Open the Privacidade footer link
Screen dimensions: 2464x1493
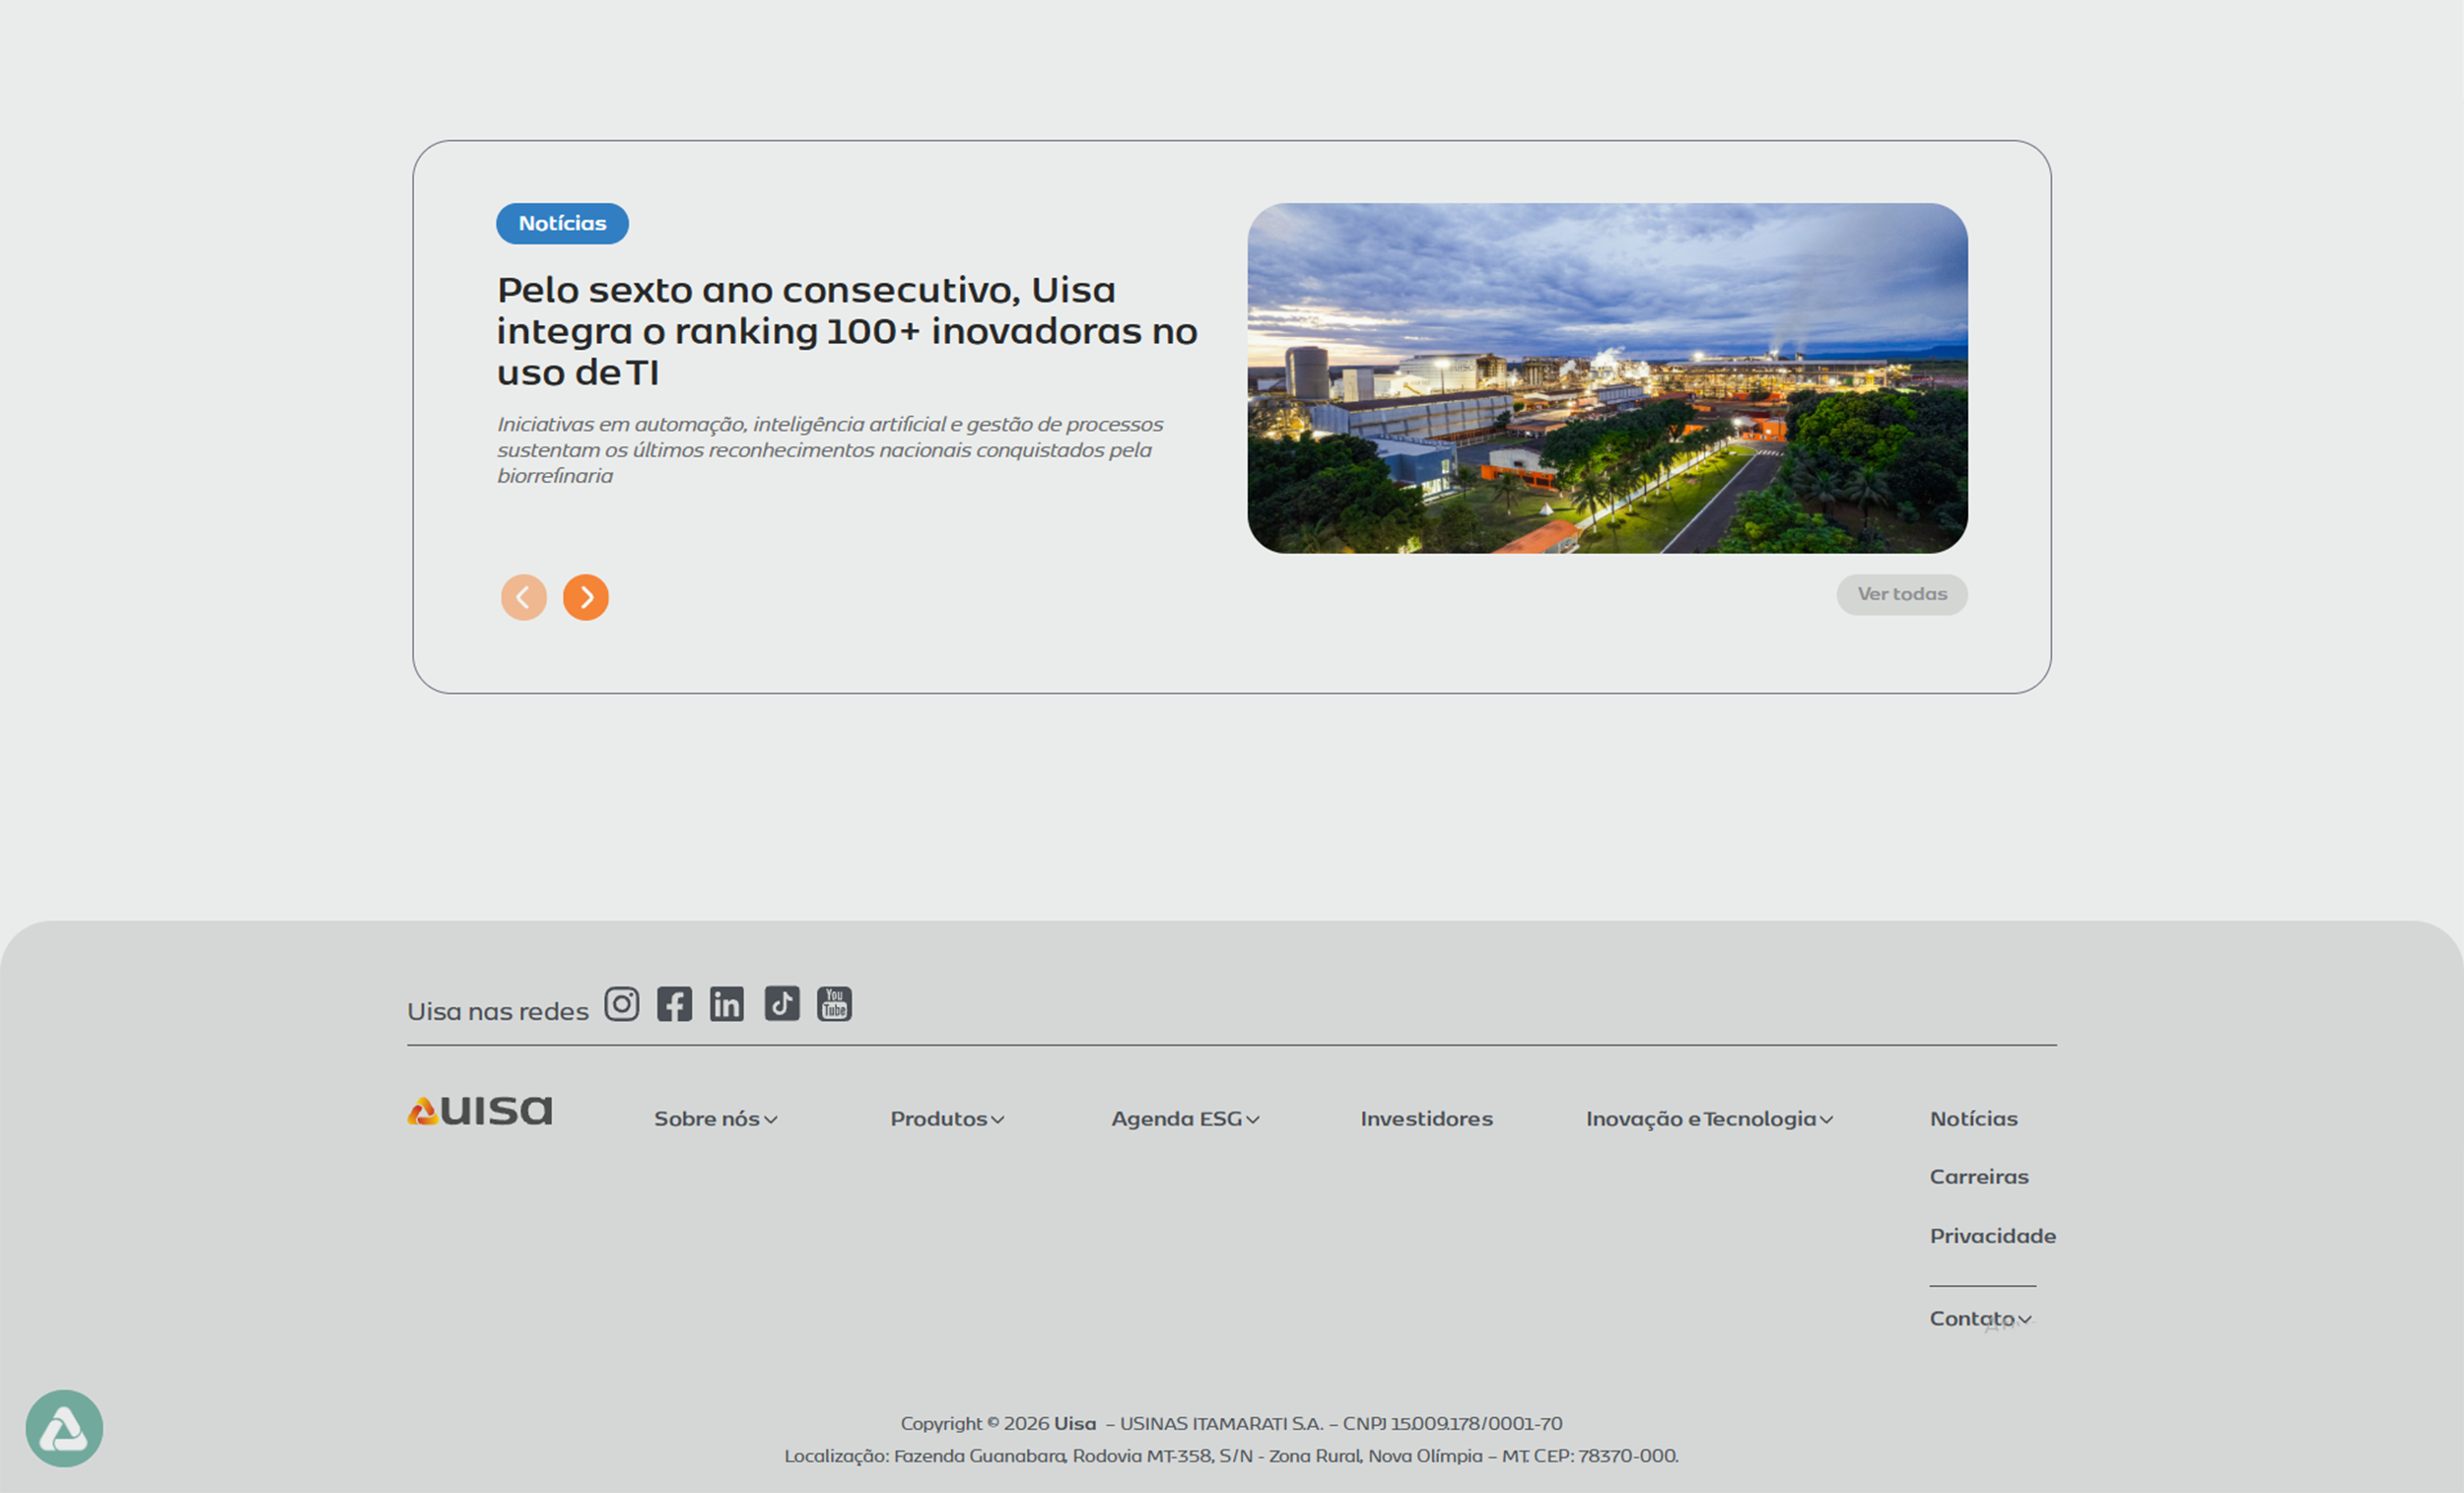click(1992, 1236)
